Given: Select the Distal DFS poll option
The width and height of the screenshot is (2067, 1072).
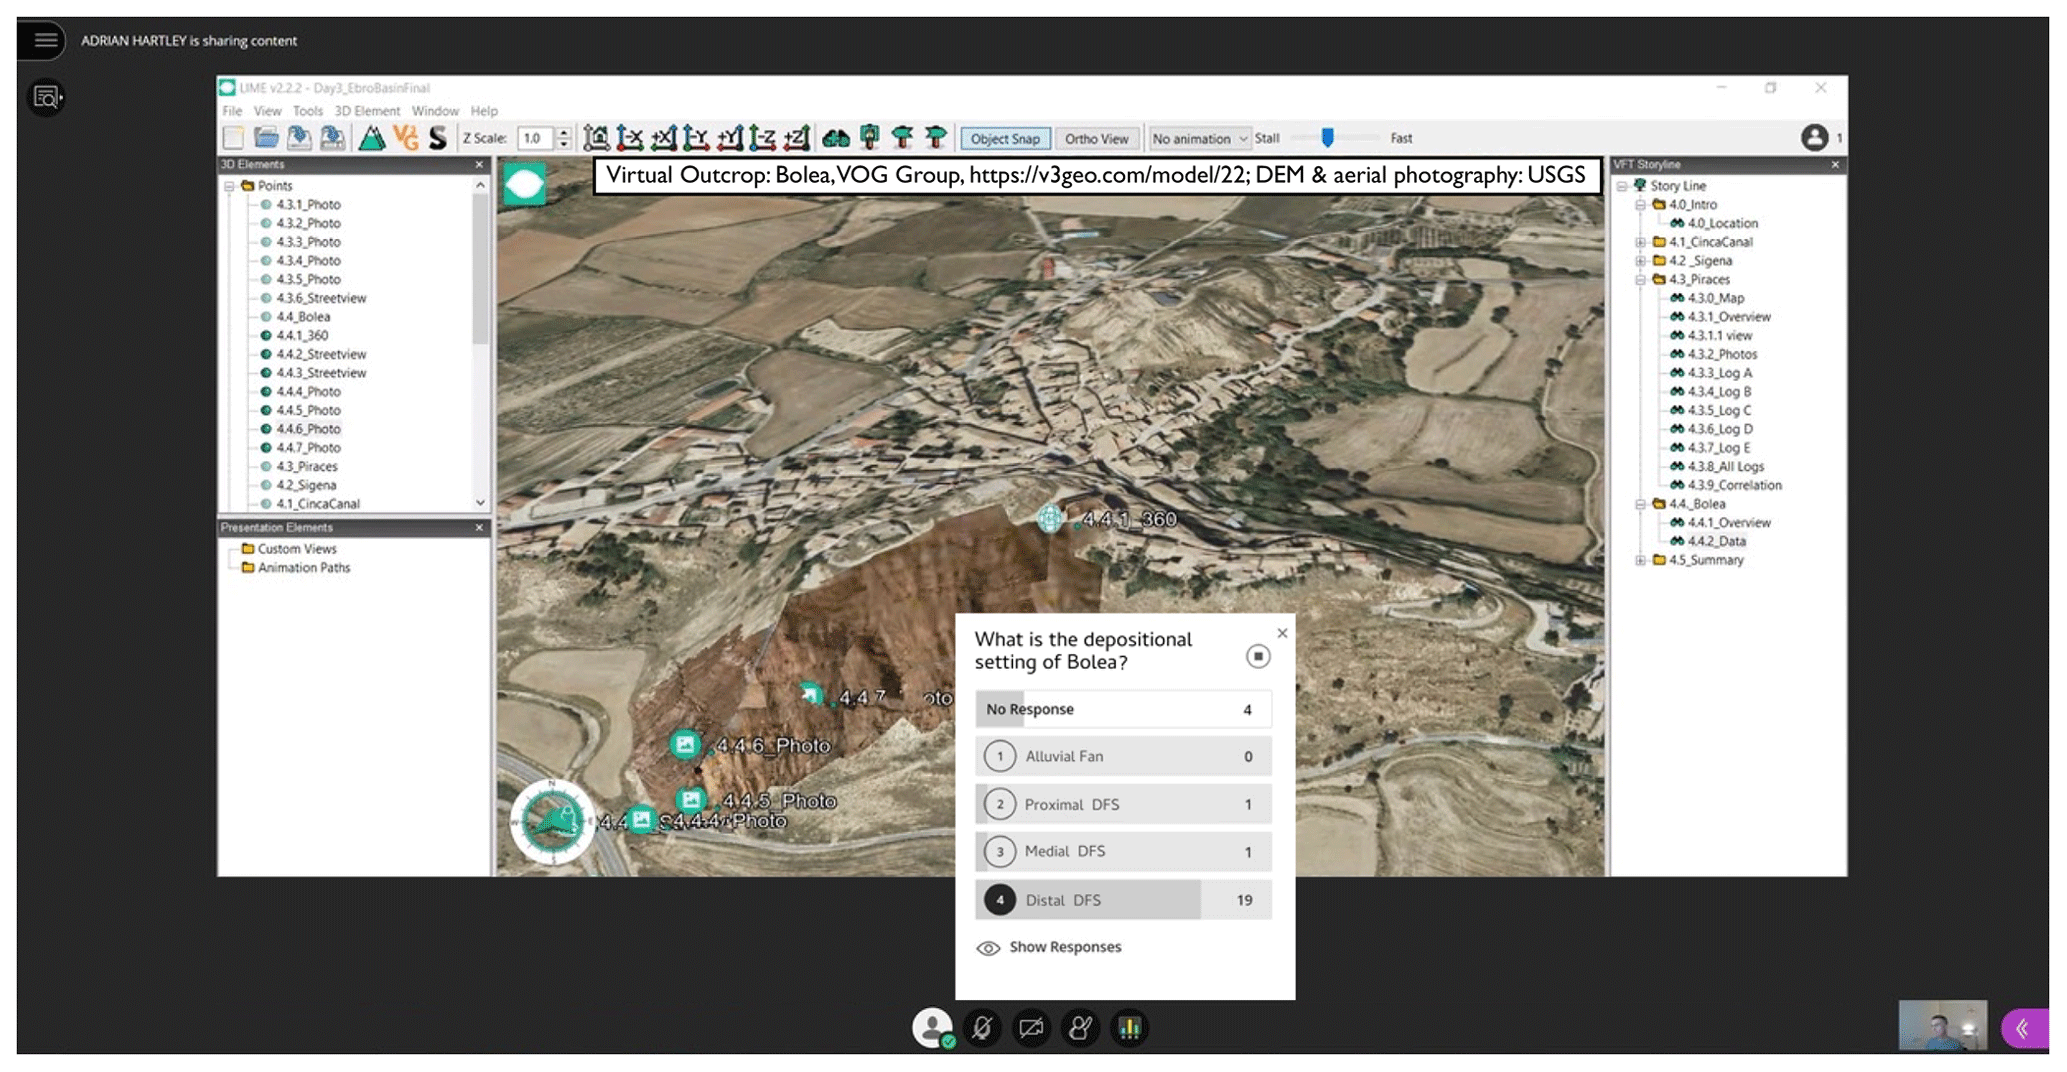Looking at the screenshot, I should pos(1122,900).
